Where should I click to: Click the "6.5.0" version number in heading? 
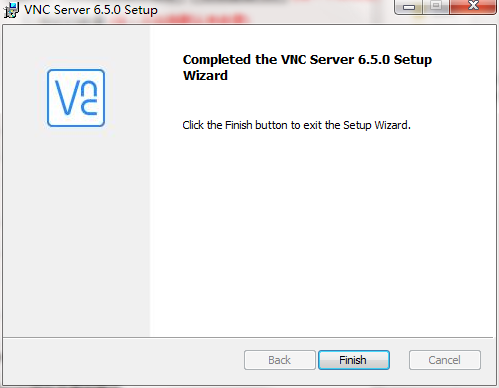click(374, 60)
